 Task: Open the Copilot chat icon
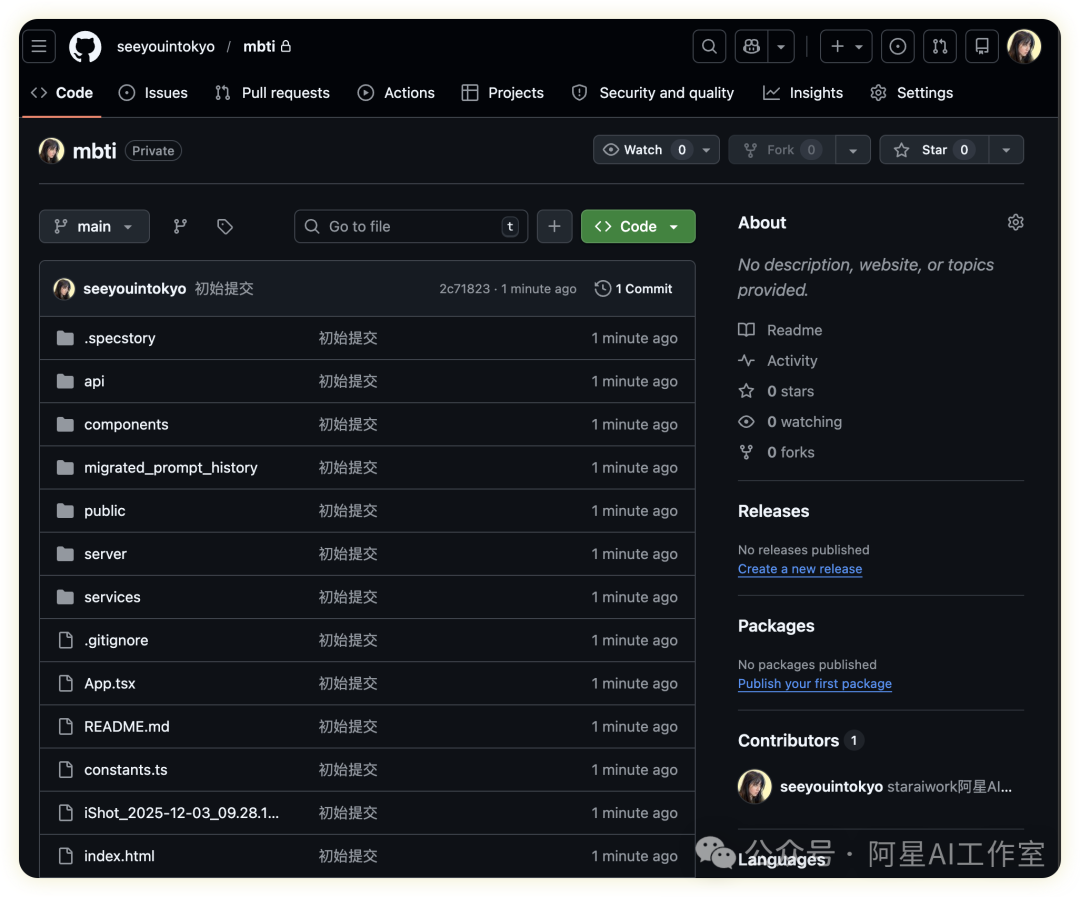coord(751,46)
